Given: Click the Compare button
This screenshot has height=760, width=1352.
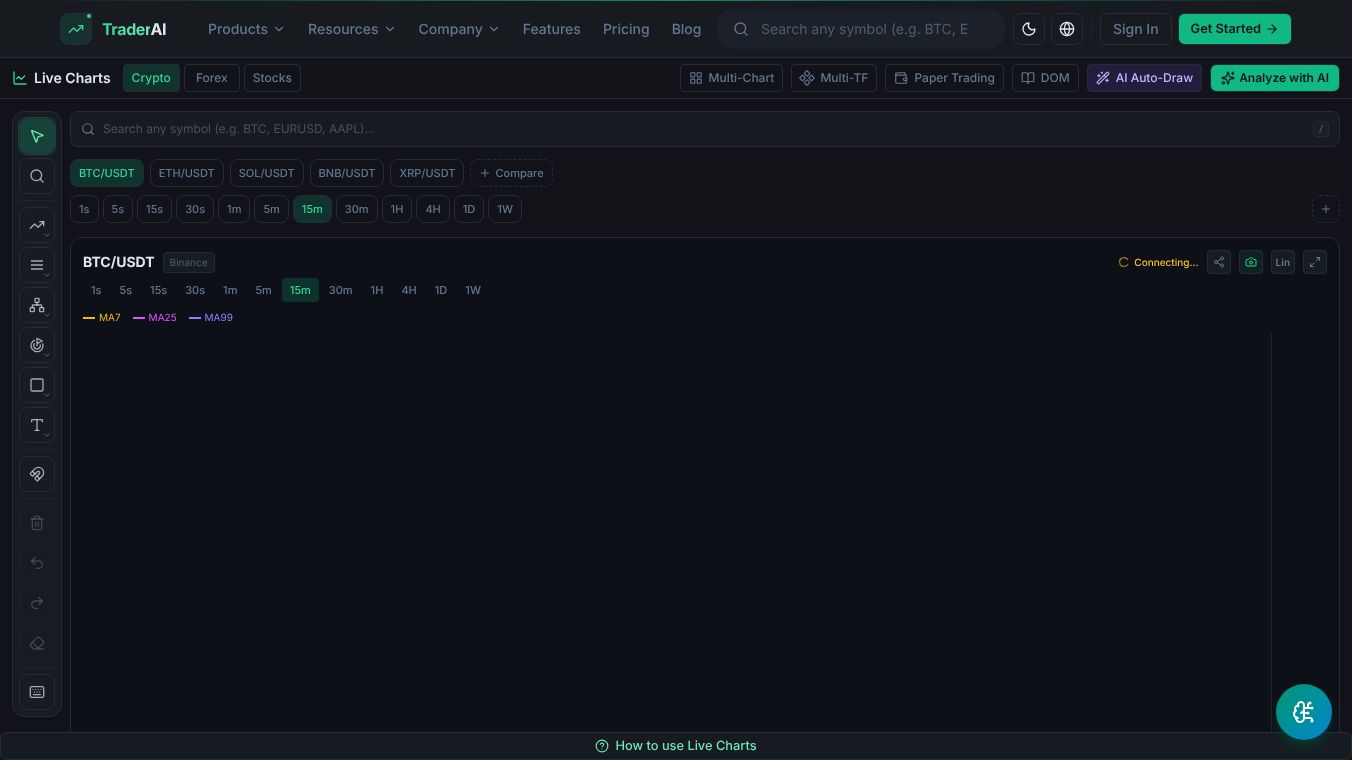Looking at the screenshot, I should (x=512, y=173).
